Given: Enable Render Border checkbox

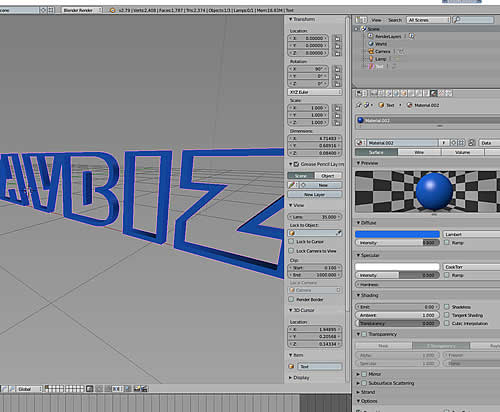Looking at the screenshot, I should (x=291, y=299).
